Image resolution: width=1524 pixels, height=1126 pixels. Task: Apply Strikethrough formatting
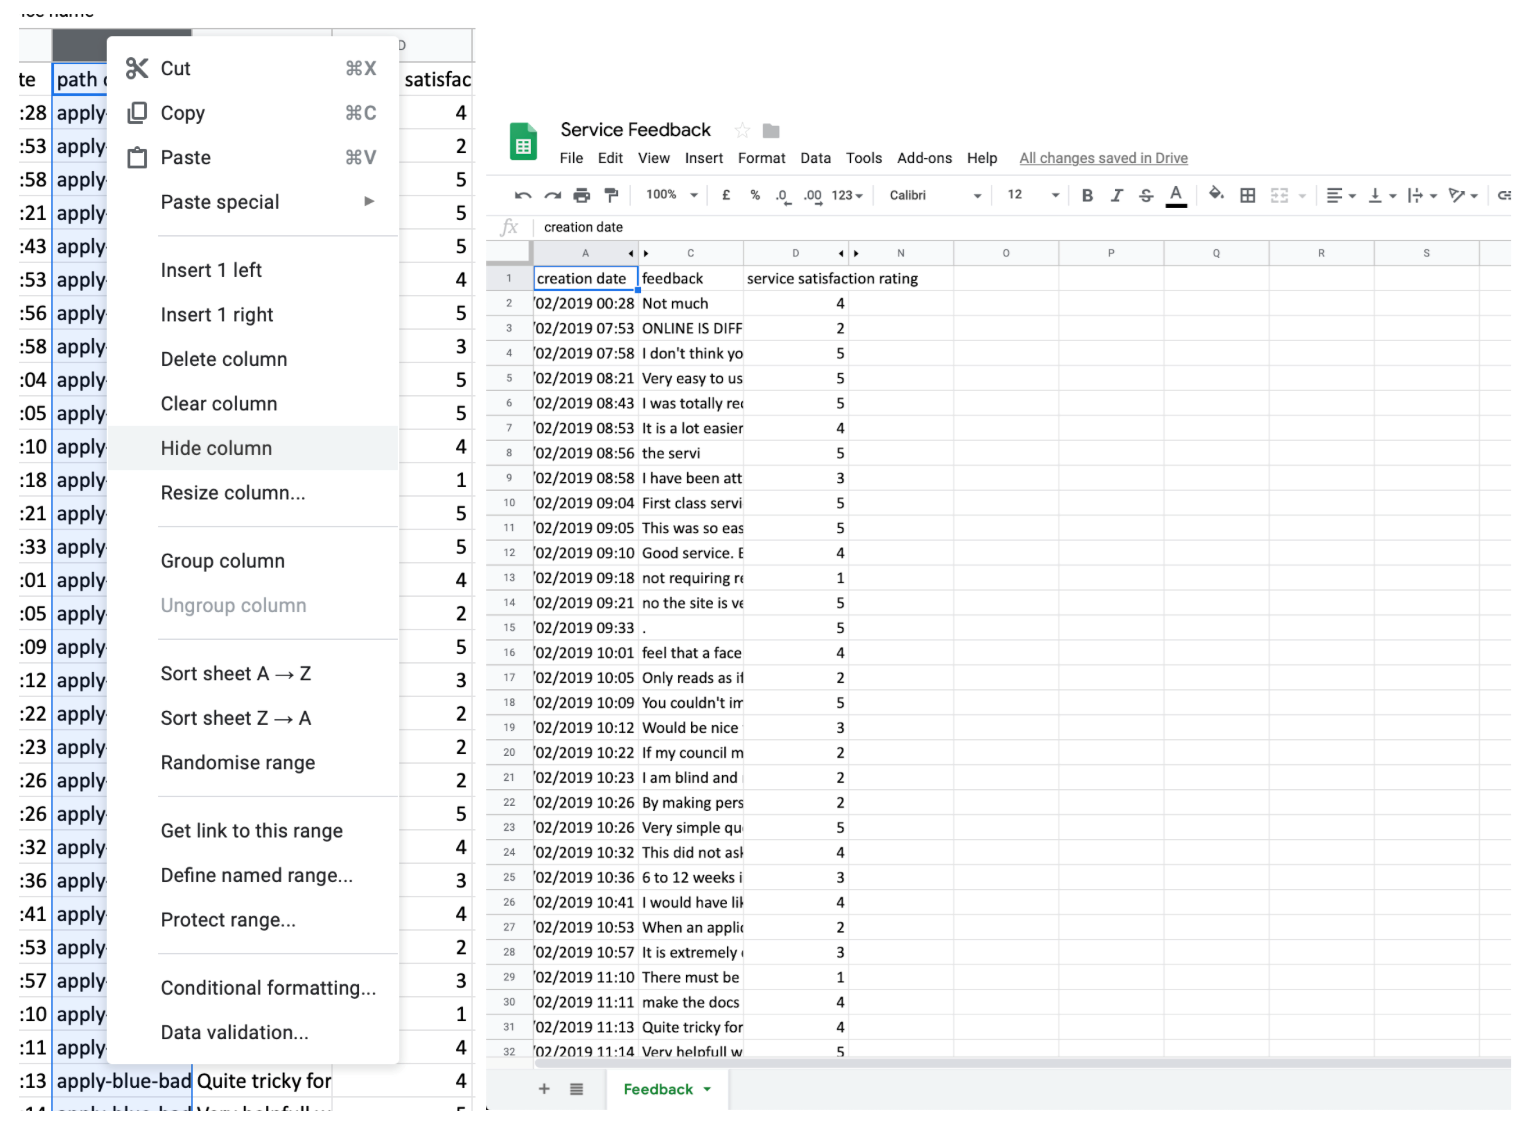coord(1146,196)
